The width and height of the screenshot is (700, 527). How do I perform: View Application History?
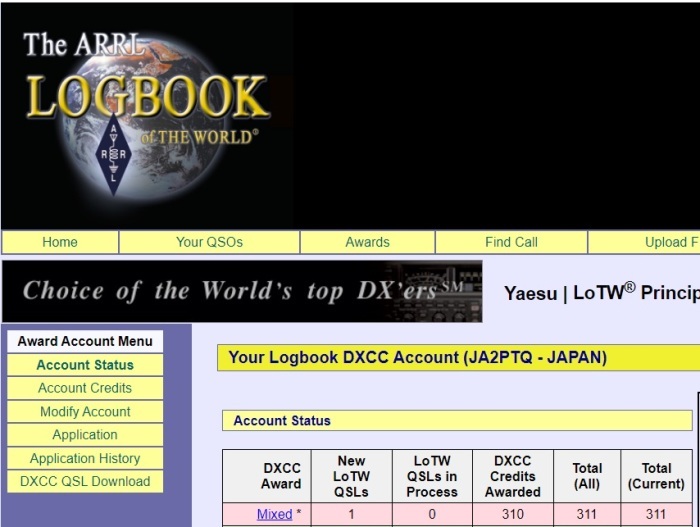(85, 458)
